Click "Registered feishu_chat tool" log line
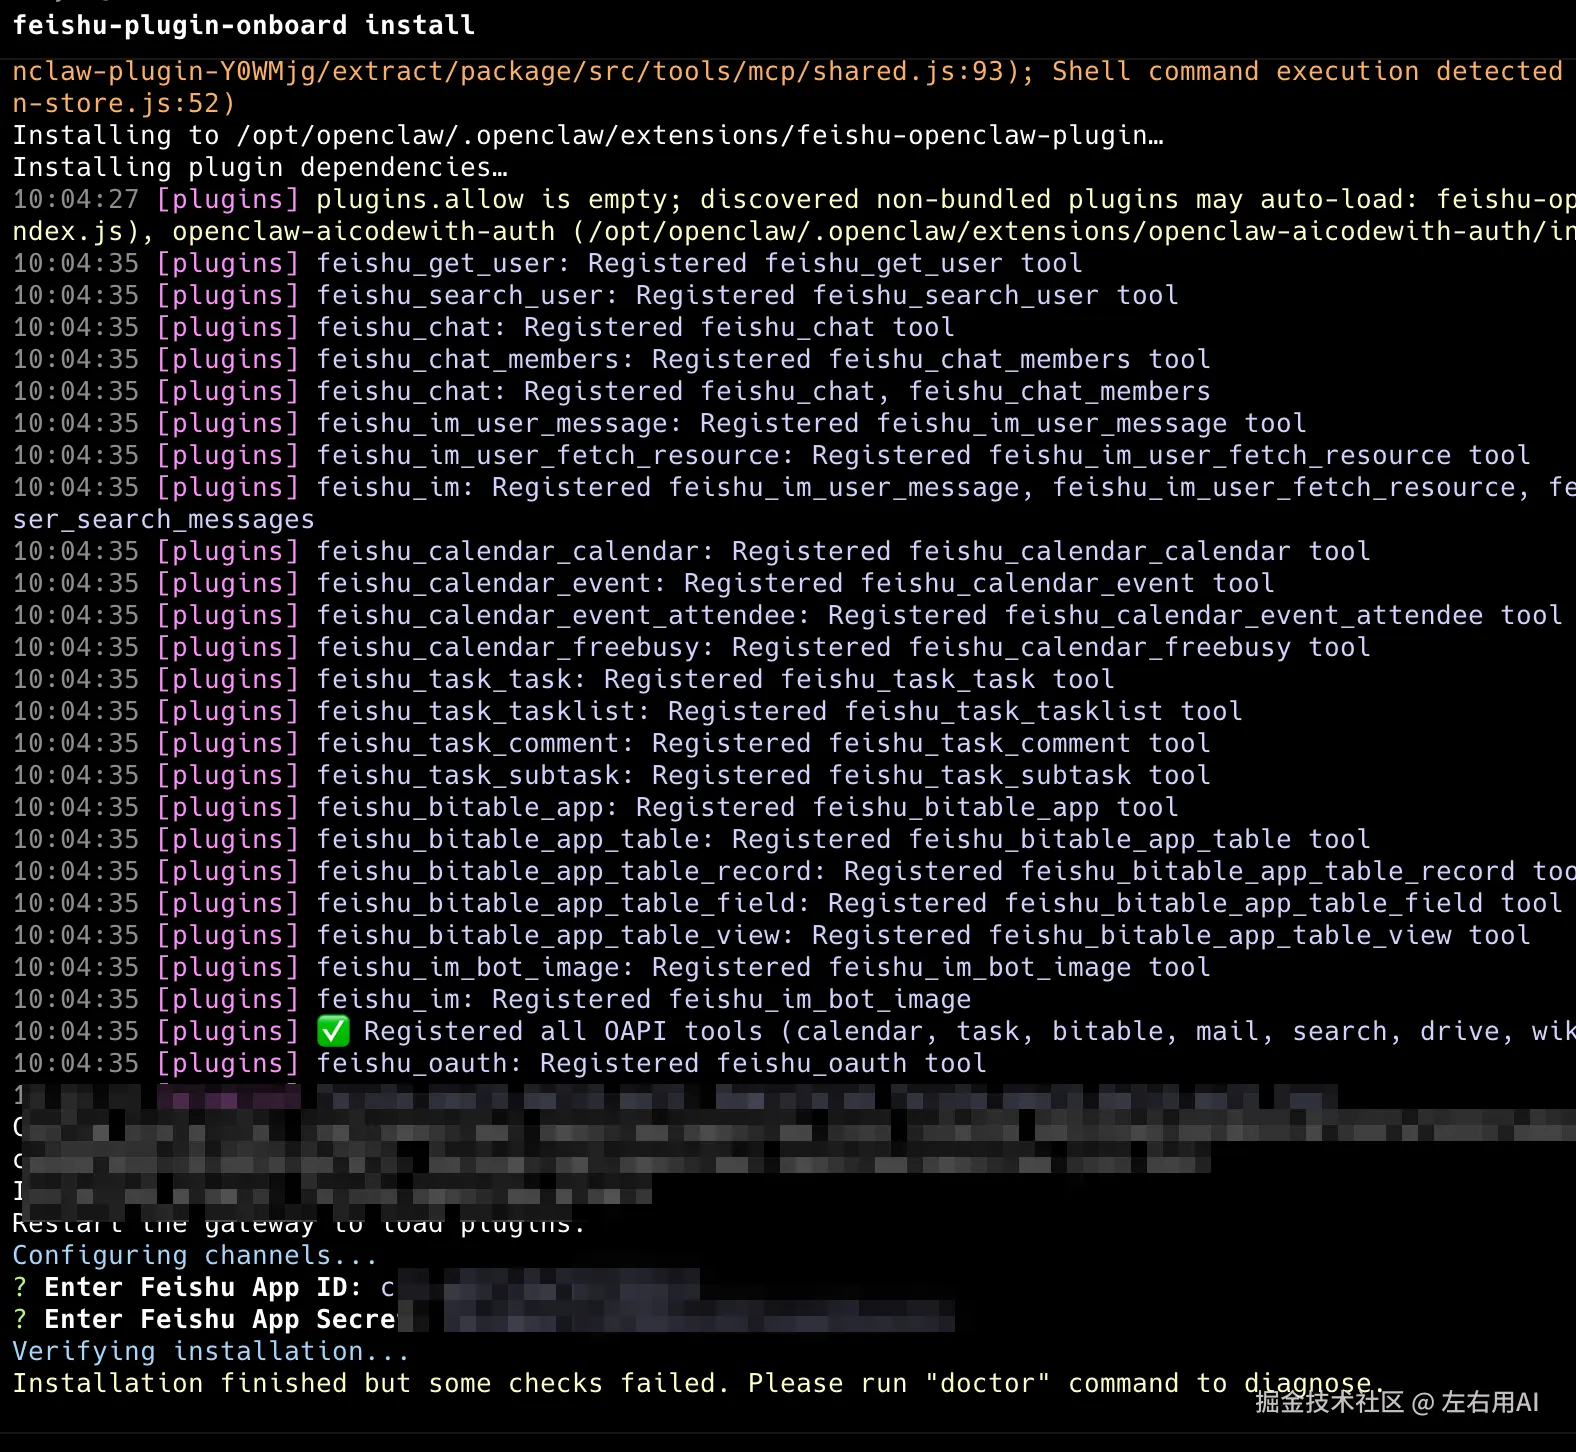Image resolution: width=1576 pixels, height=1452 pixels. coord(484,327)
